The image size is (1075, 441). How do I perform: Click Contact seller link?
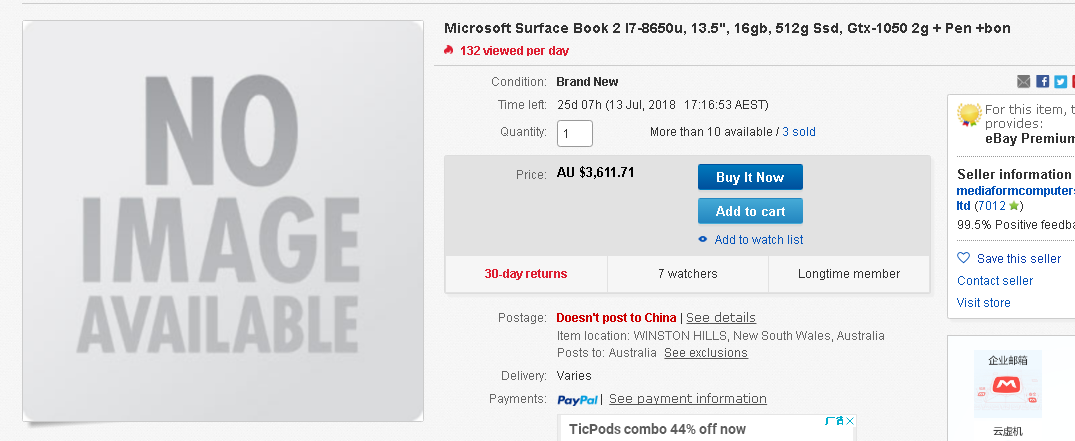coord(995,281)
